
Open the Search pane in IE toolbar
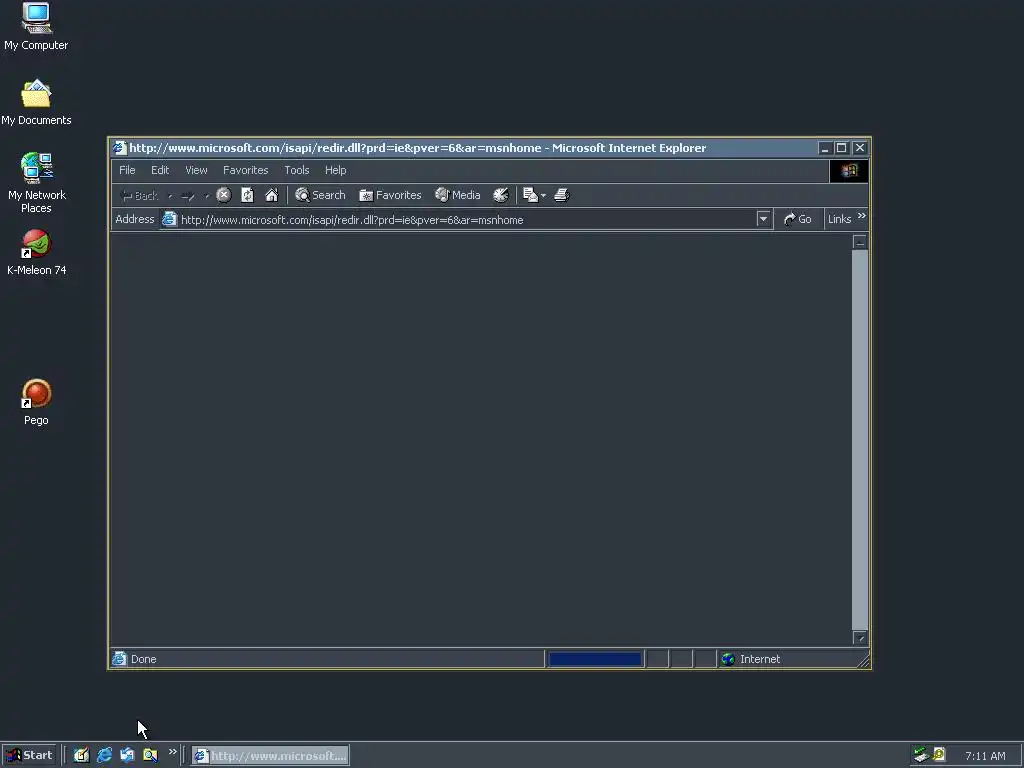click(320, 195)
